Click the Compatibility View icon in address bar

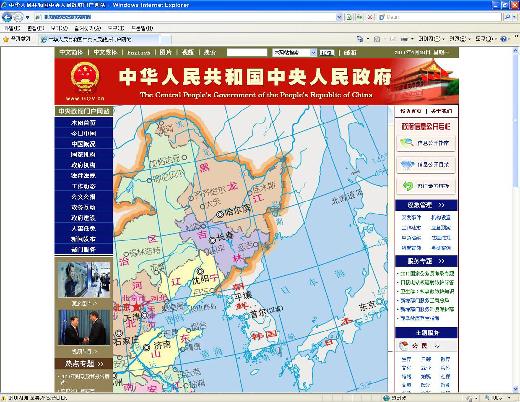349,17
